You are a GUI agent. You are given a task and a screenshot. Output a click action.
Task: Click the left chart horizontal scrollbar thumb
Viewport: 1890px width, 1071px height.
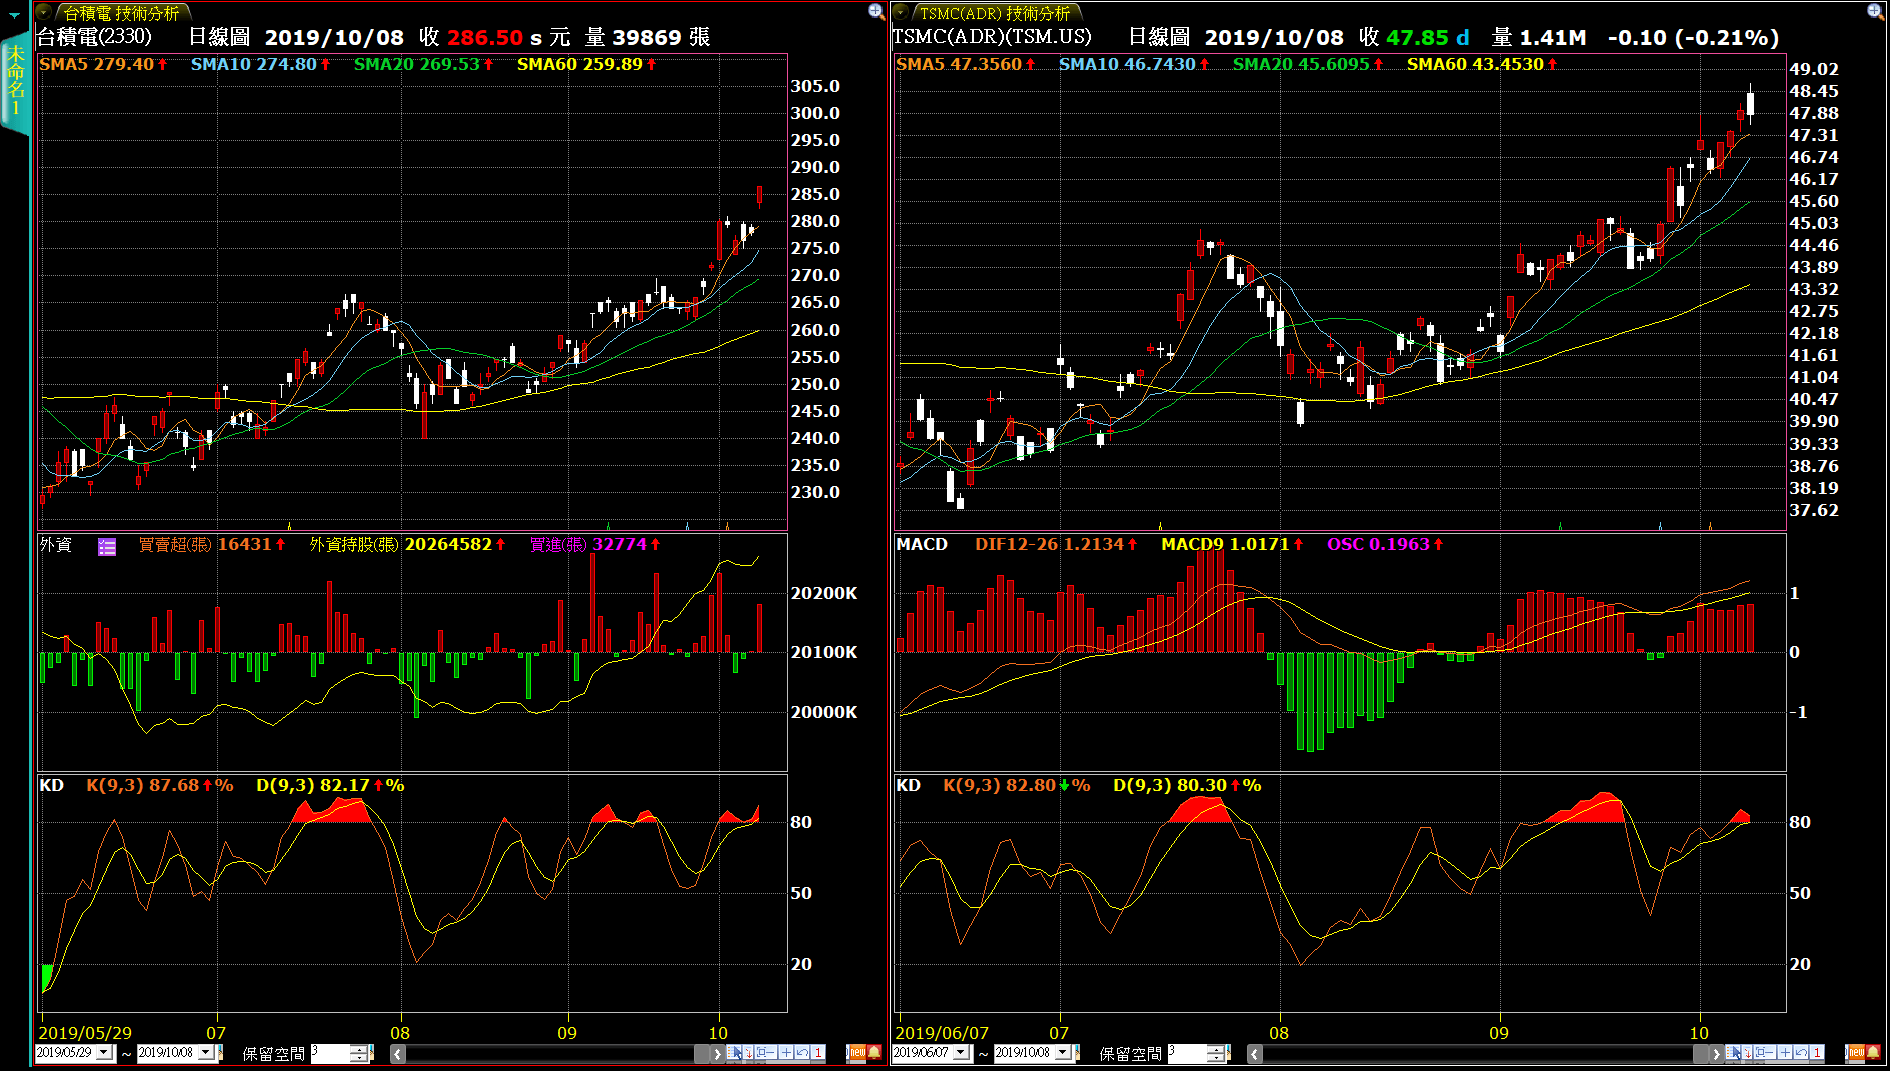click(x=701, y=1054)
